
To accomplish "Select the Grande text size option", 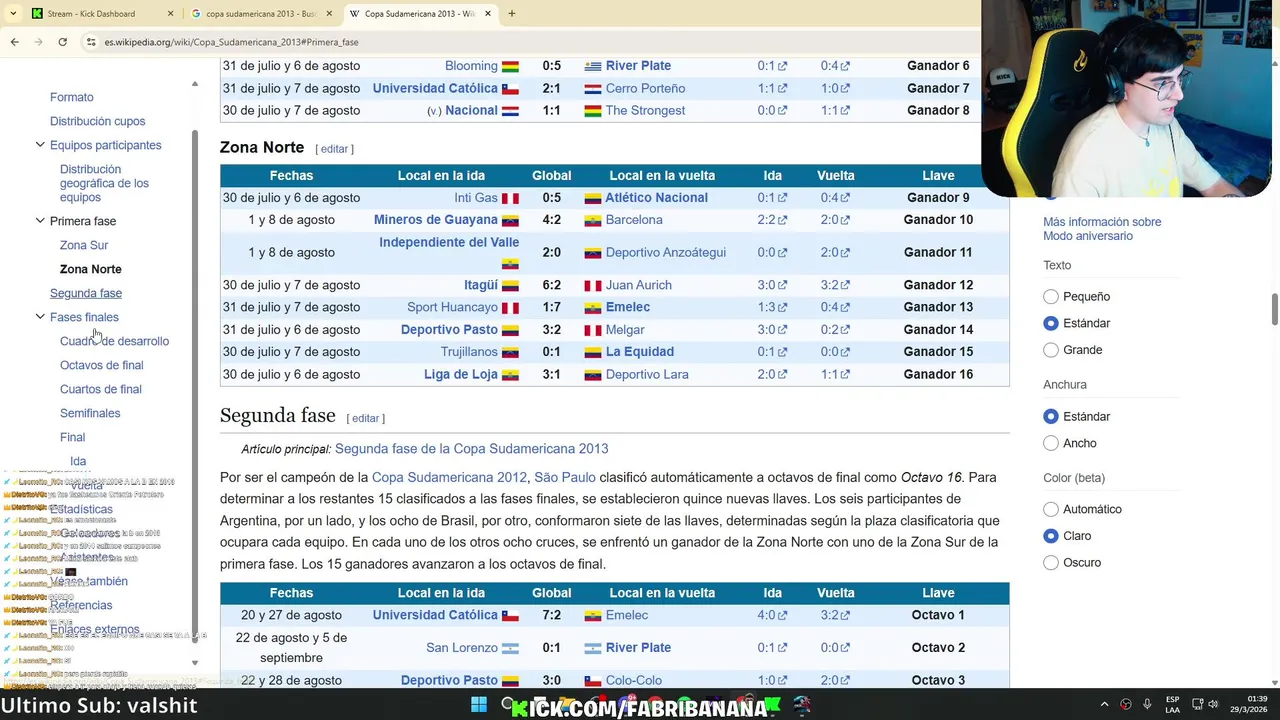I will 1051,350.
